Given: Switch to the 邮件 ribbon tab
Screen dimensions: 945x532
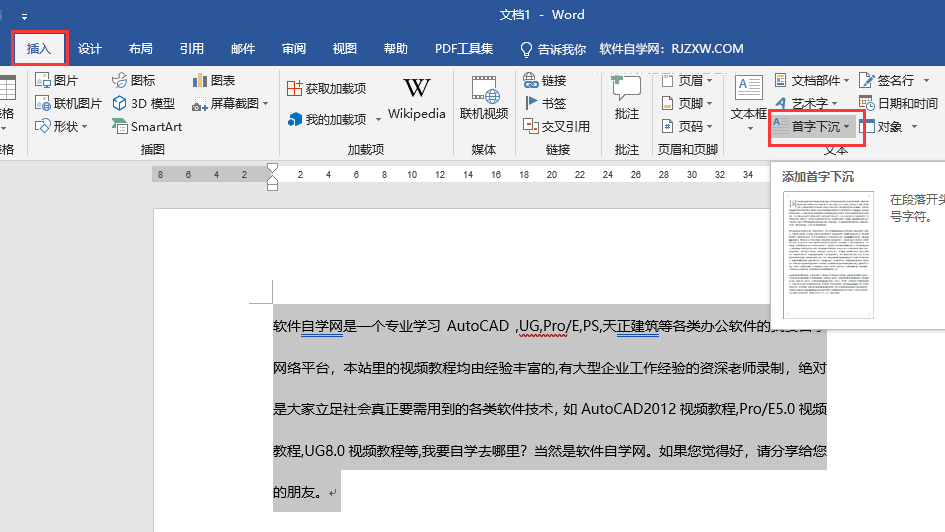Looking at the screenshot, I should pyautogui.click(x=243, y=49).
